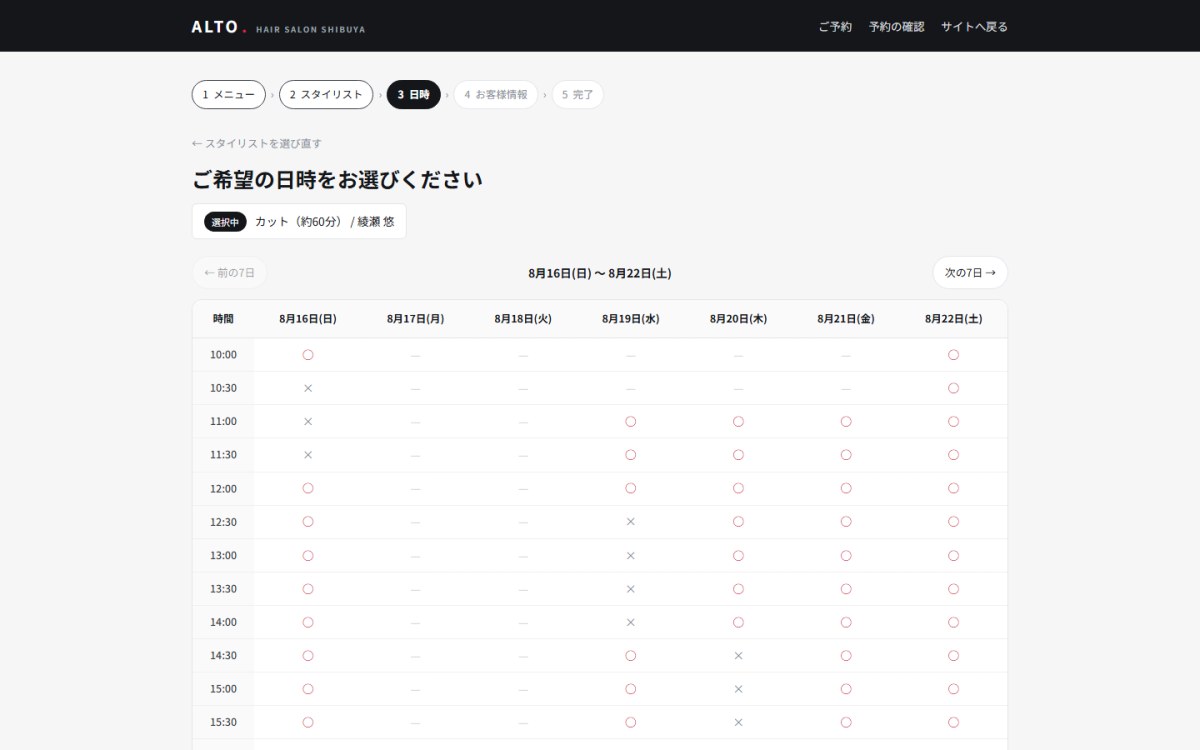Screen dimensions: 1200x750
Task: Click the 8月16日(日) column header
Action: tap(308, 319)
